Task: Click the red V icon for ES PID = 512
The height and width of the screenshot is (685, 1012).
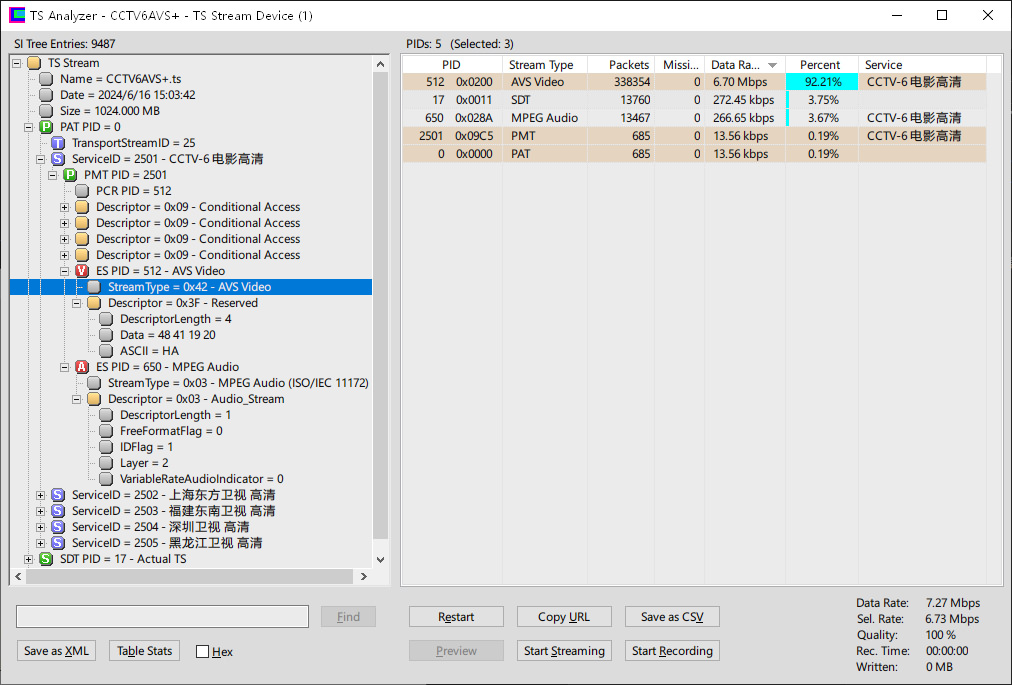Action: point(82,271)
